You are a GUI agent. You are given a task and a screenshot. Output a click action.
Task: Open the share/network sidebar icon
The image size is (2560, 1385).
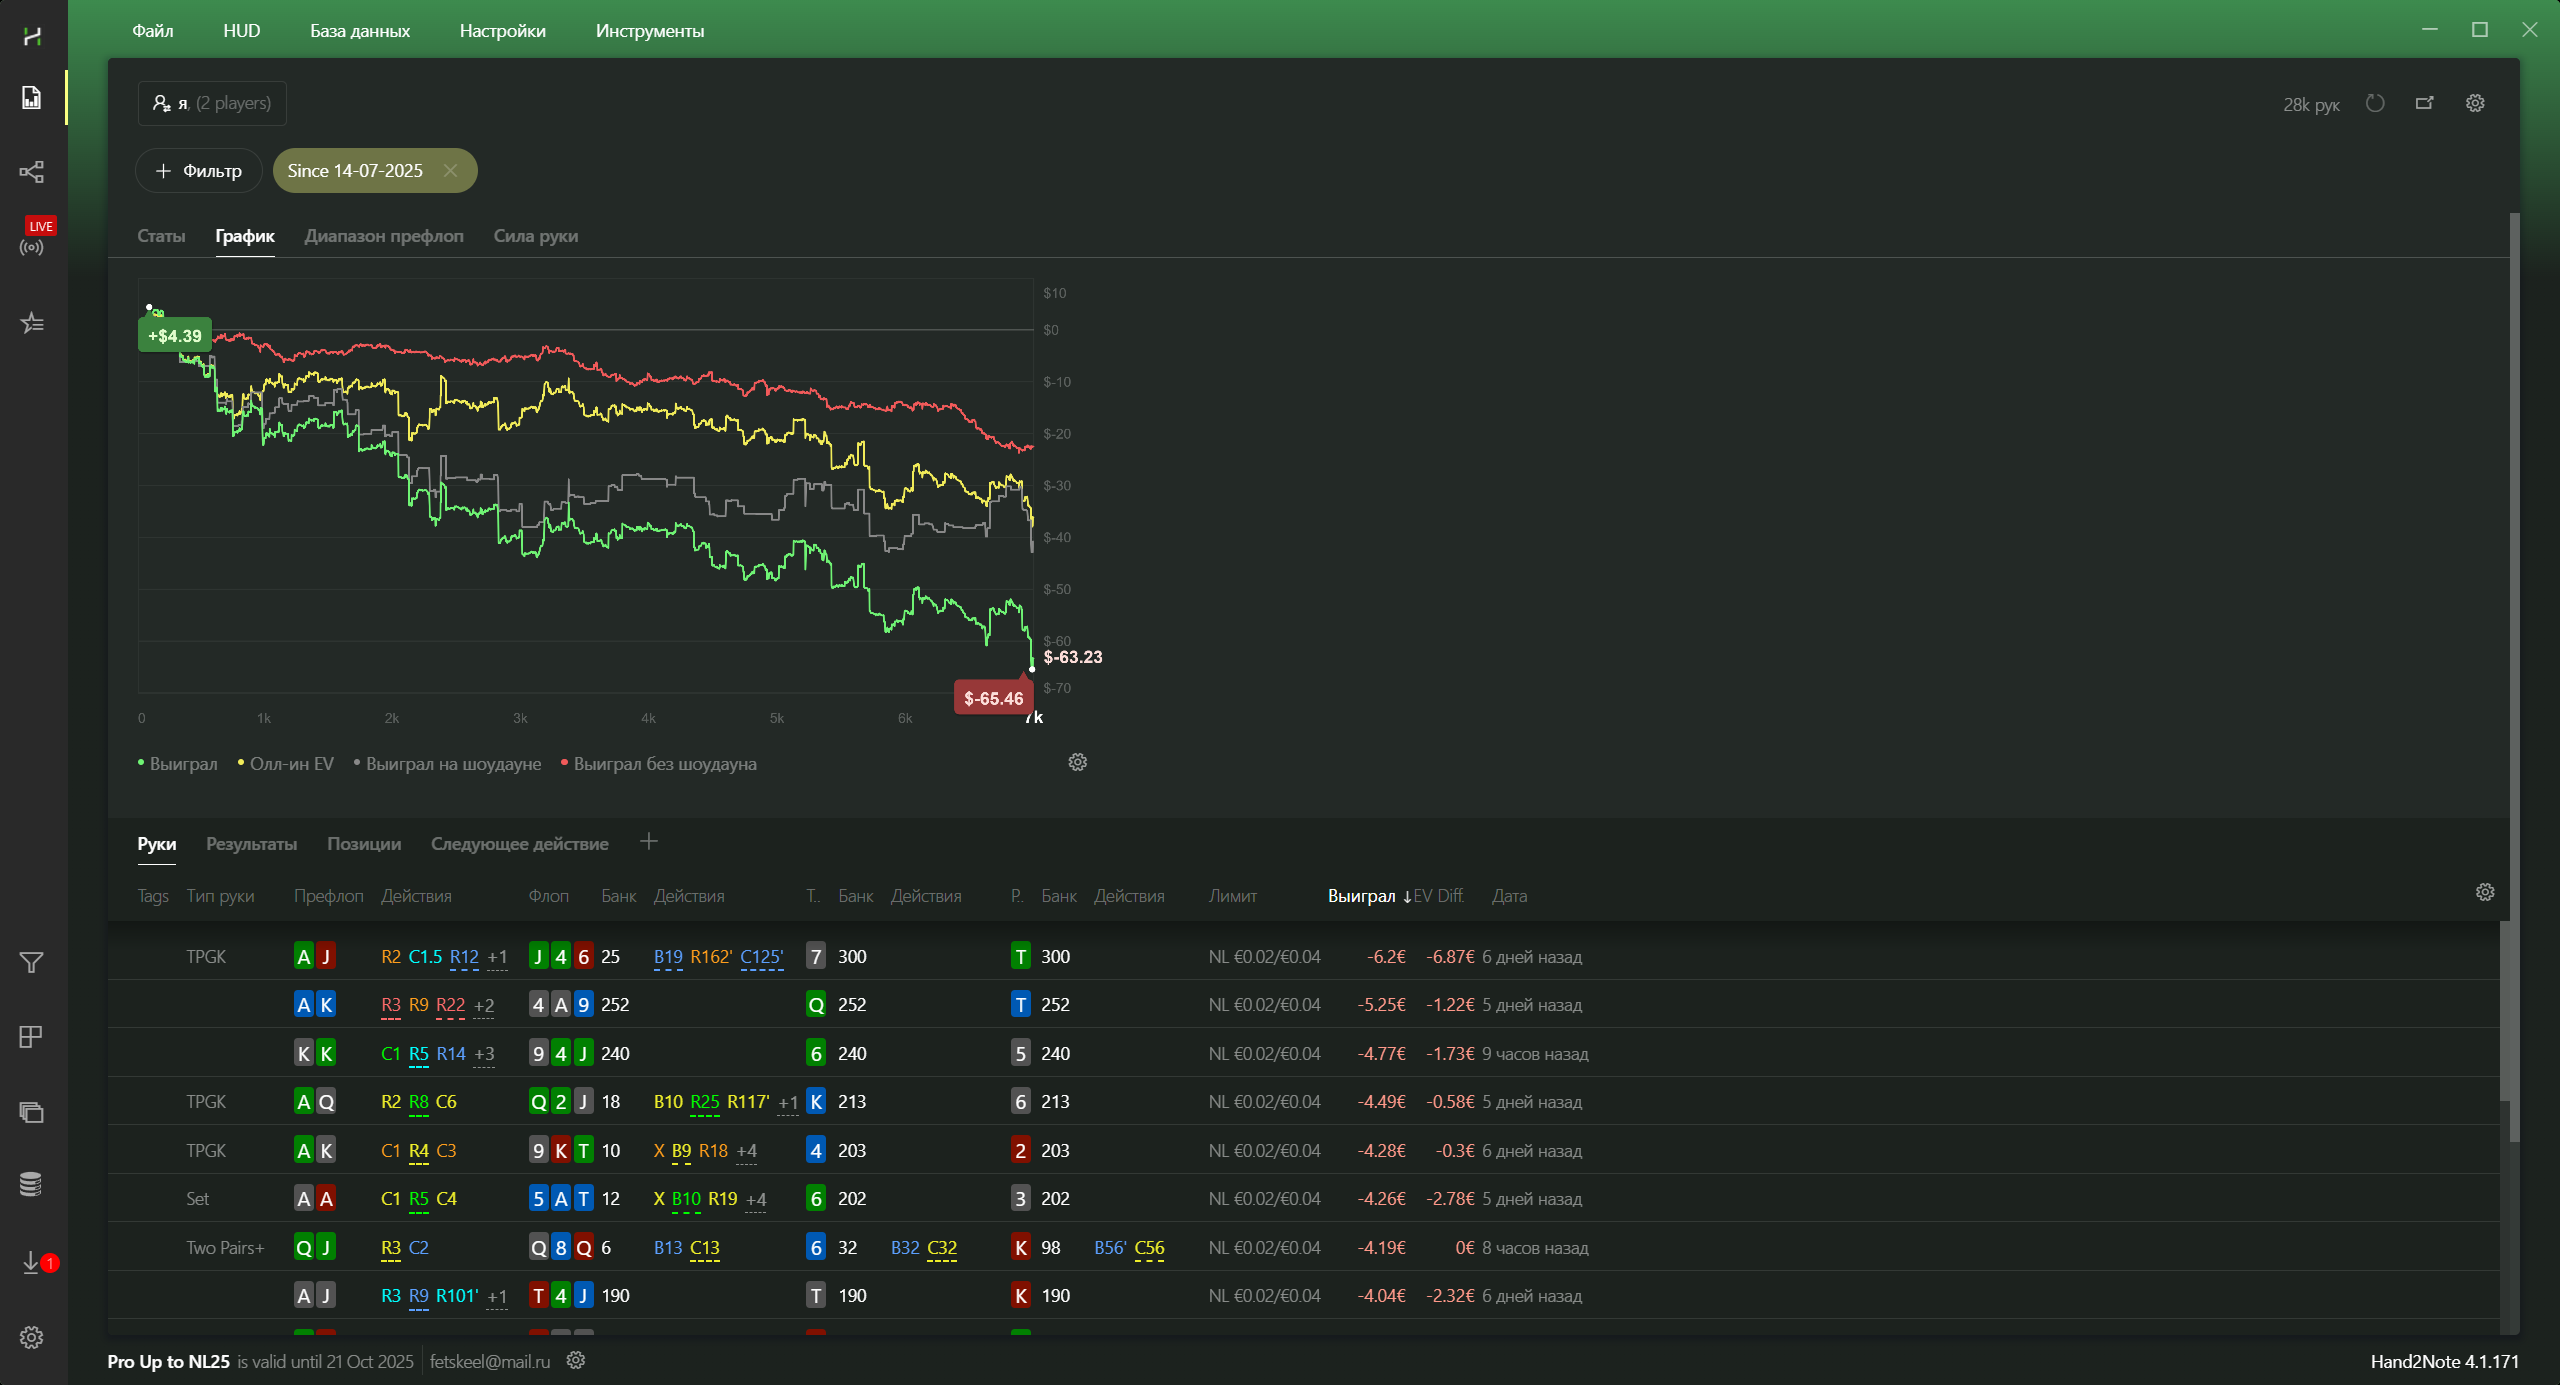[x=32, y=171]
